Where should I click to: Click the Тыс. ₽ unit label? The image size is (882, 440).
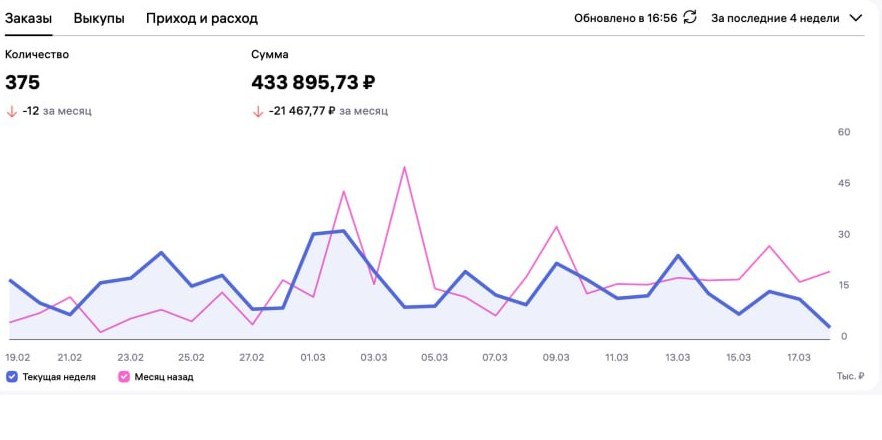850,376
